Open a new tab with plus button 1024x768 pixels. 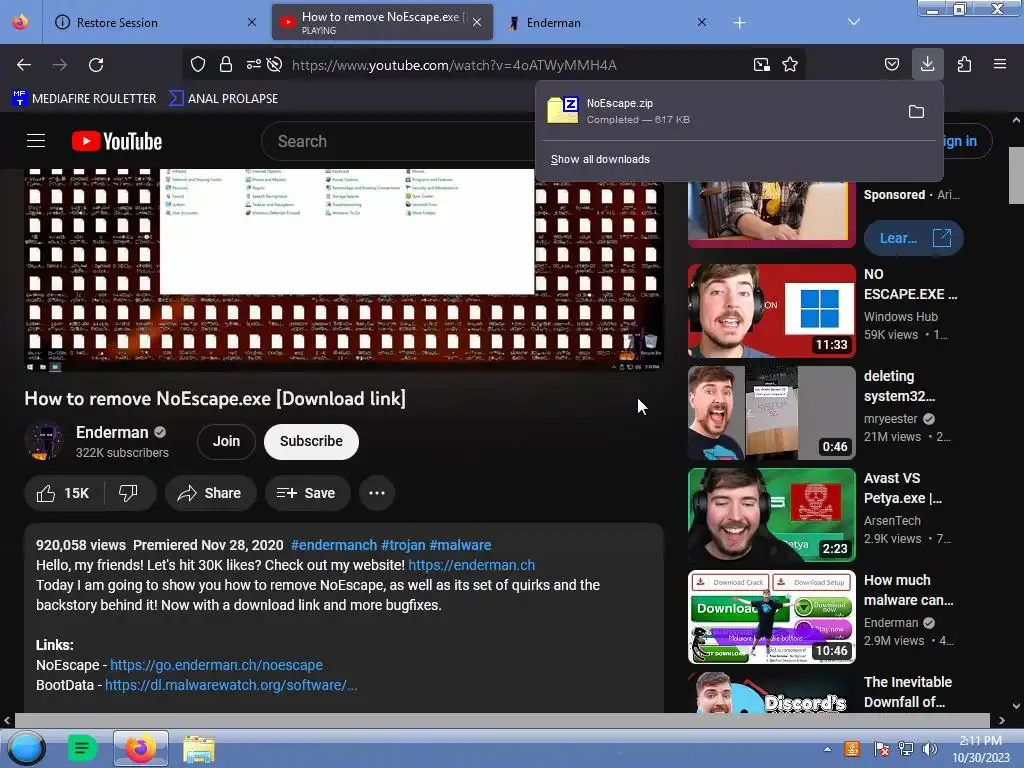tap(739, 23)
